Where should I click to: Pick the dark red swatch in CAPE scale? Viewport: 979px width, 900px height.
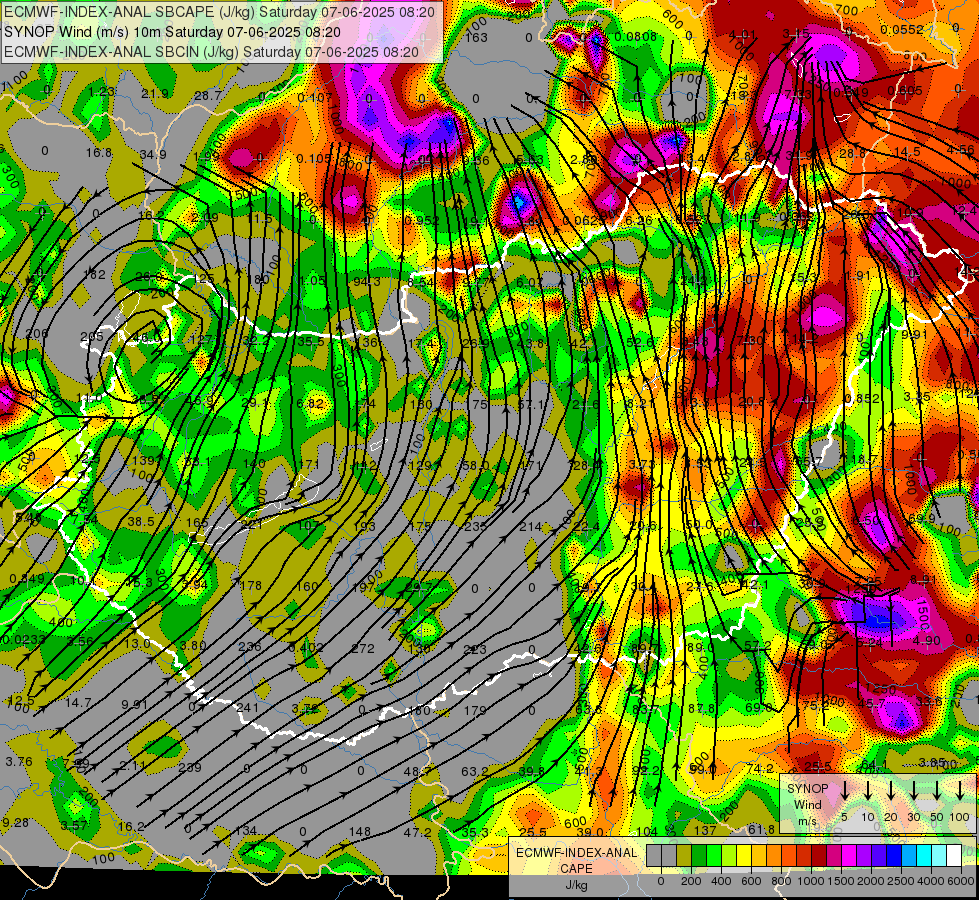pos(819,855)
